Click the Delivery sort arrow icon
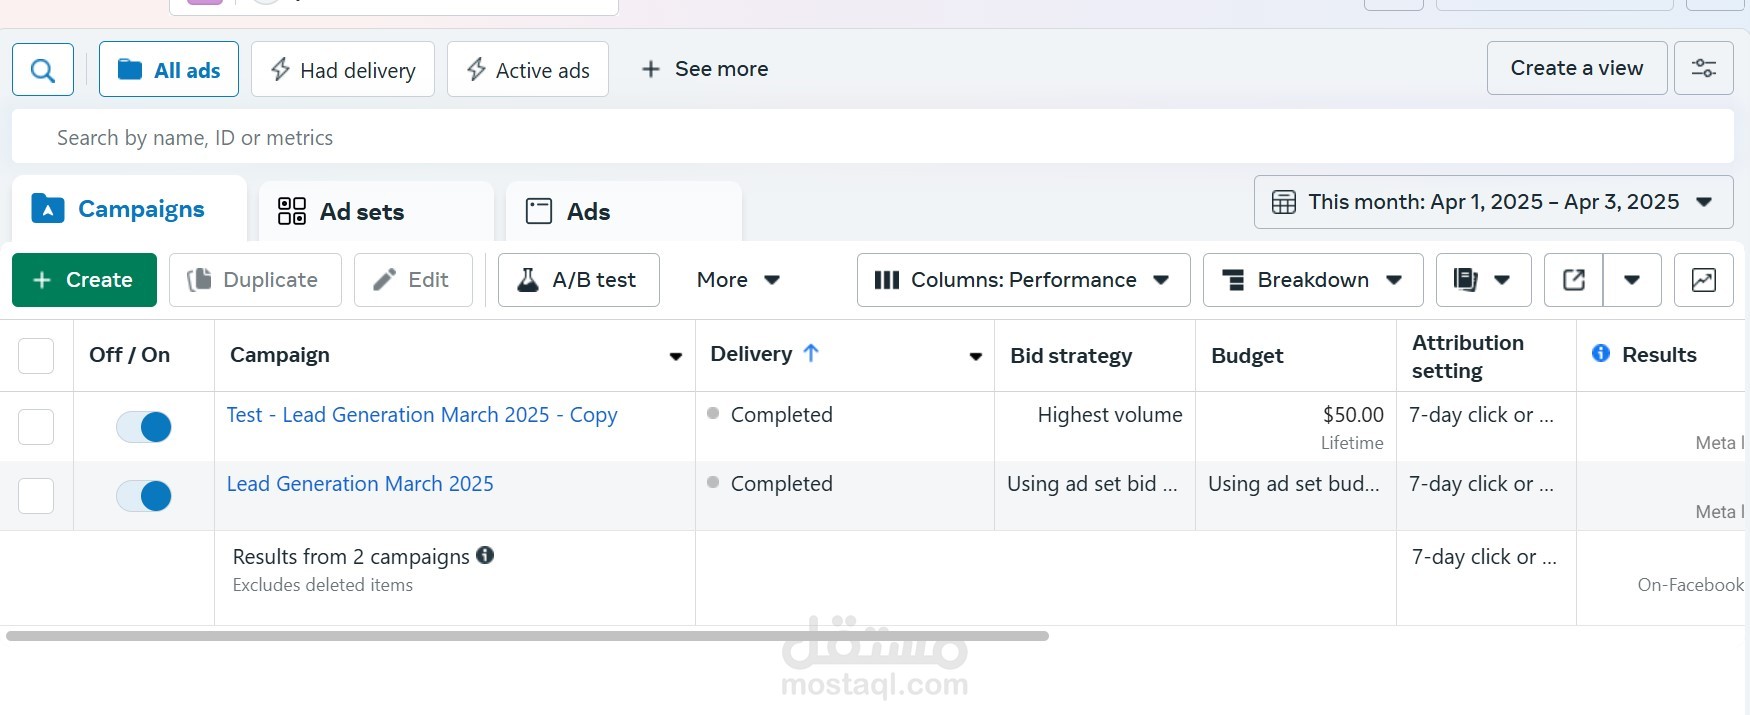 click(x=811, y=352)
